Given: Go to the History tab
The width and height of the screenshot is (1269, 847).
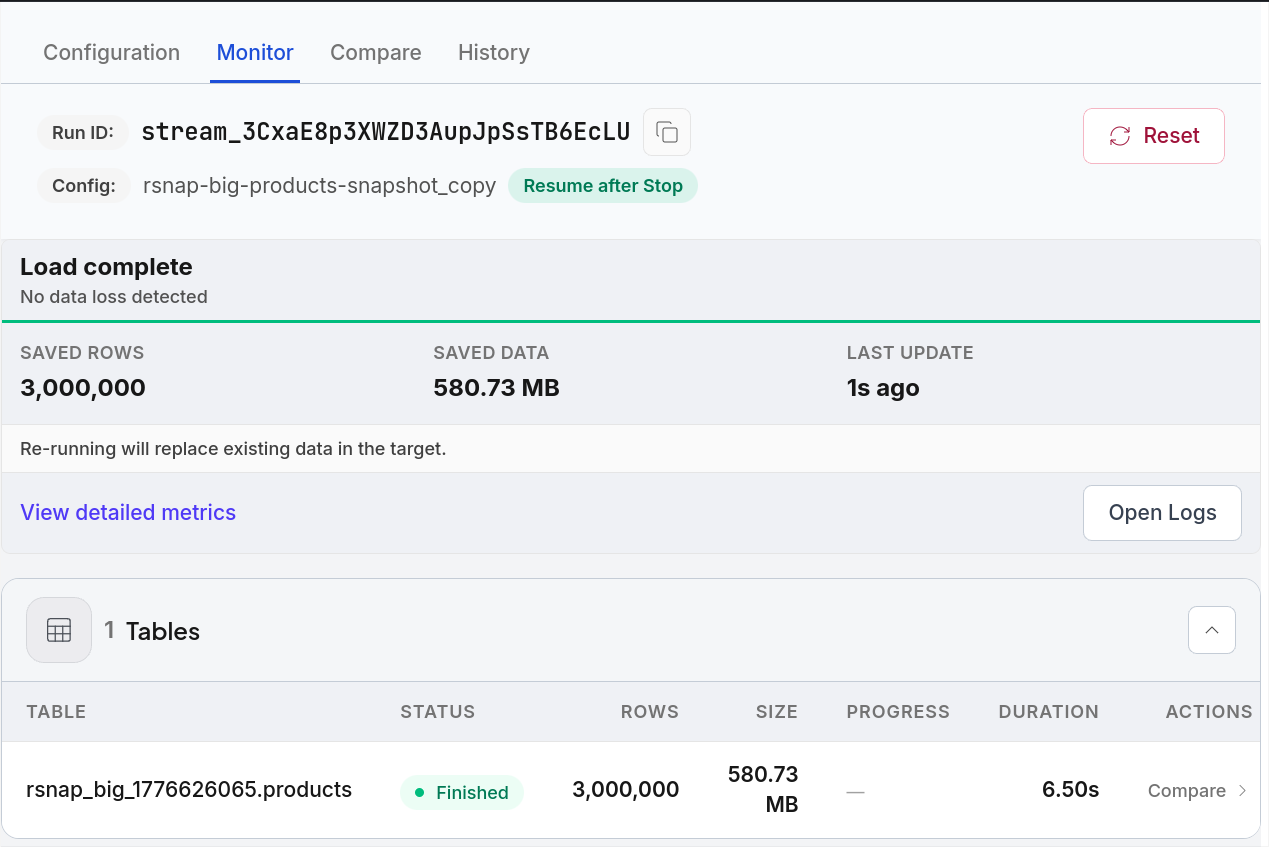Looking at the screenshot, I should tap(494, 52).
